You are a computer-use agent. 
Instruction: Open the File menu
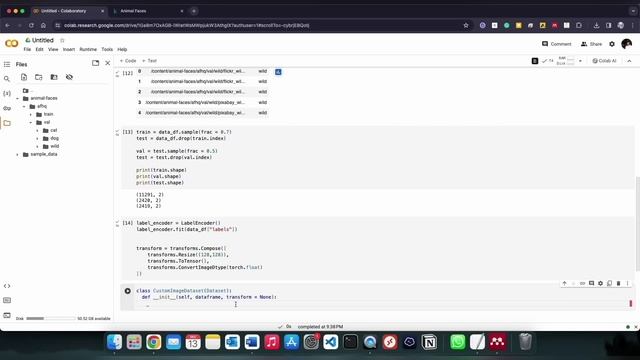[27, 49]
